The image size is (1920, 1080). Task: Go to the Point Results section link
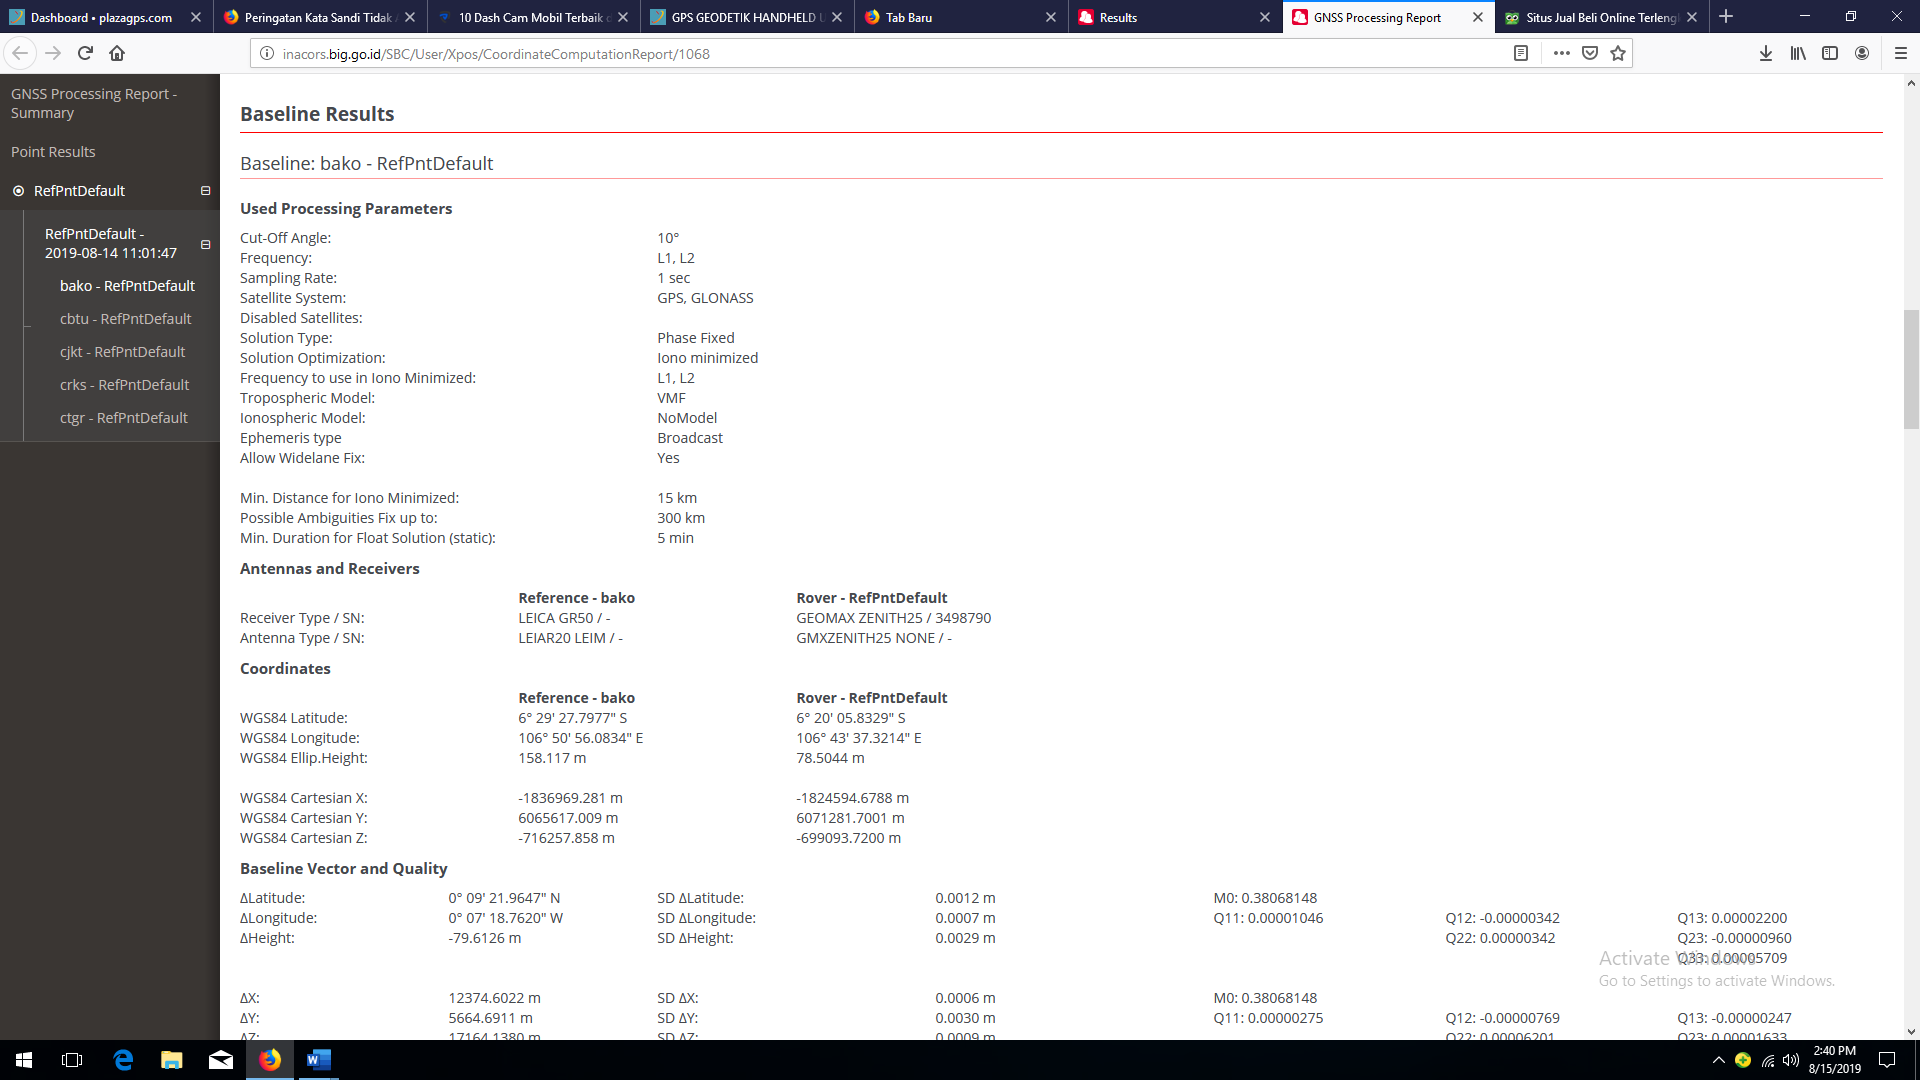pyautogui.click(x=53, y=152)
